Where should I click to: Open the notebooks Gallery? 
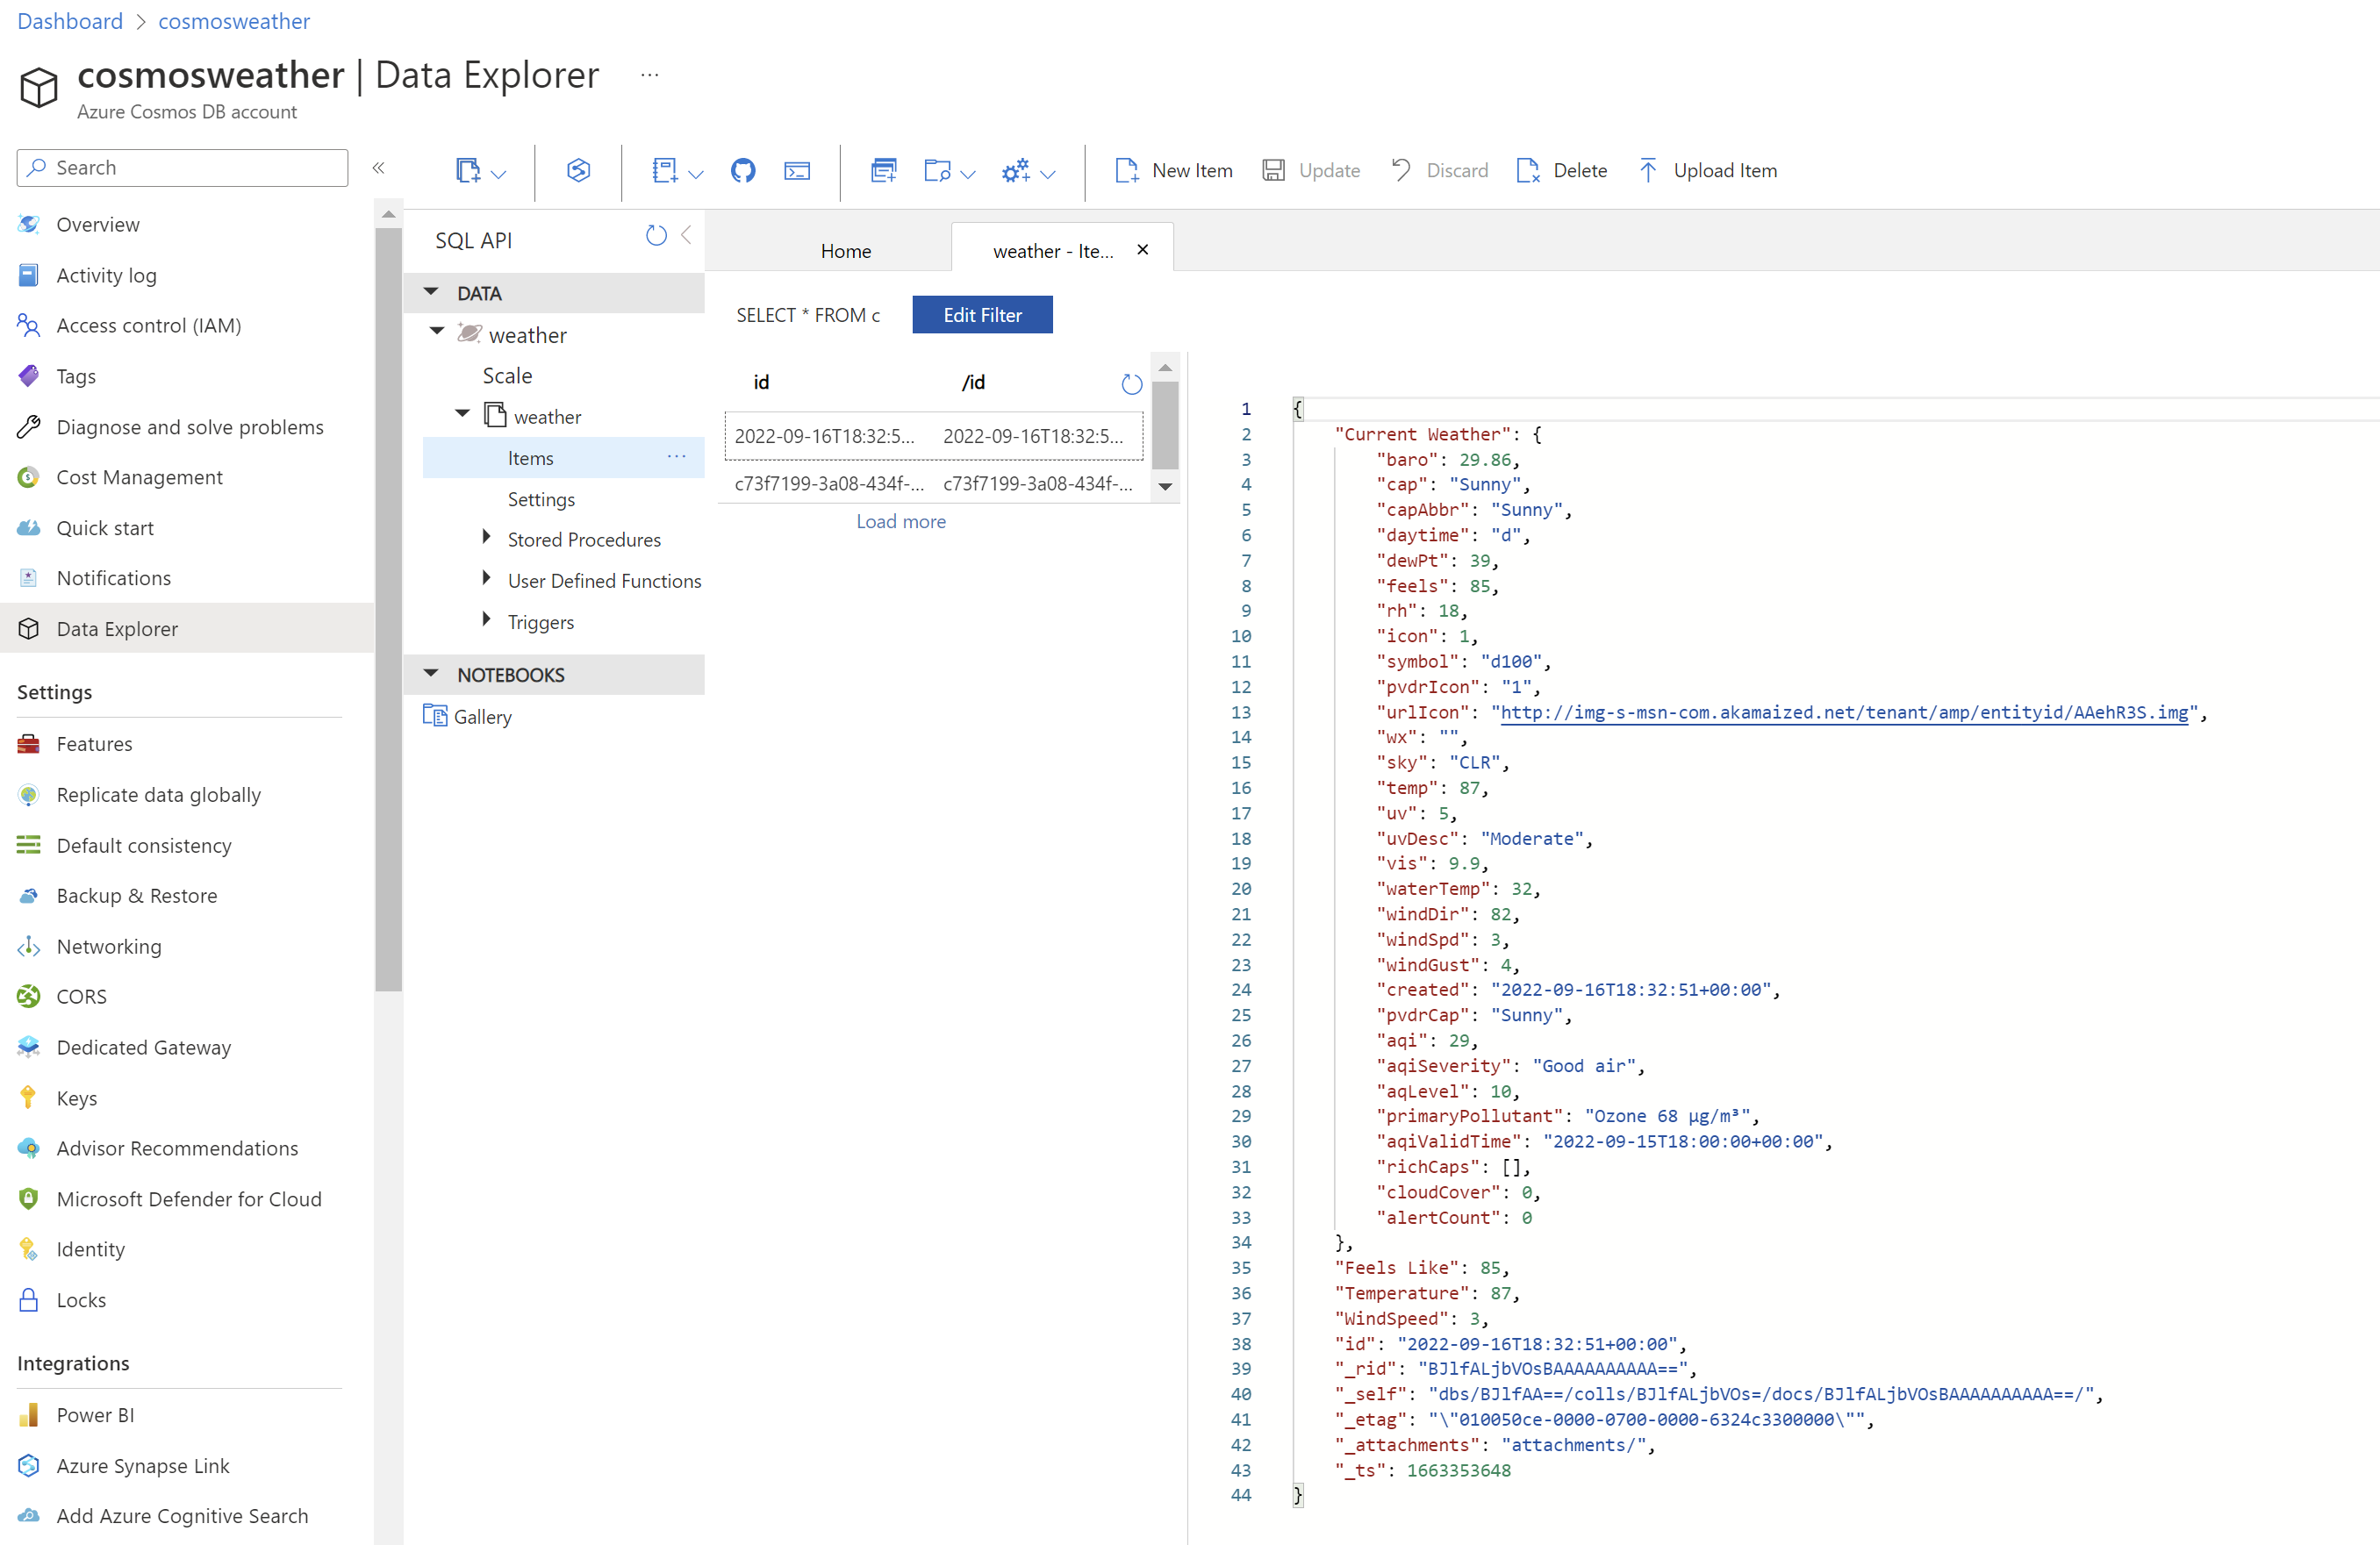tap(467, 716)
